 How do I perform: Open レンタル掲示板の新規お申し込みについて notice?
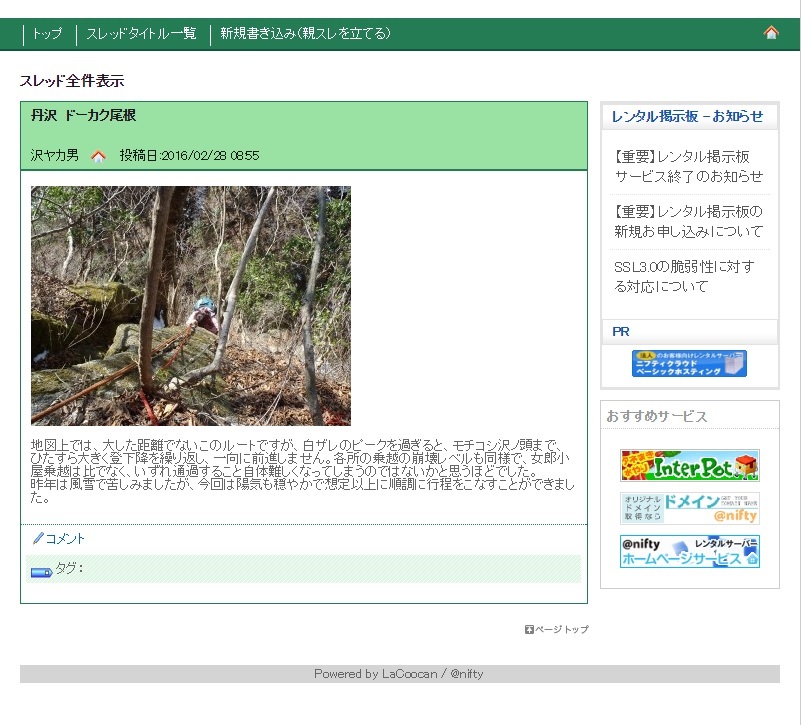688,222
